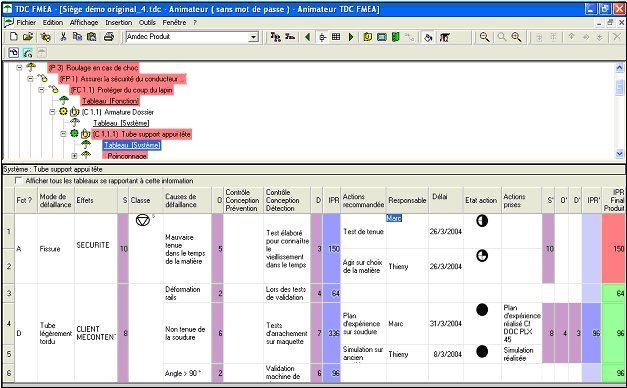Click the screen monitor toolbar icon
The height and width of the screenshot is (388, 627).
pos(382,37)
